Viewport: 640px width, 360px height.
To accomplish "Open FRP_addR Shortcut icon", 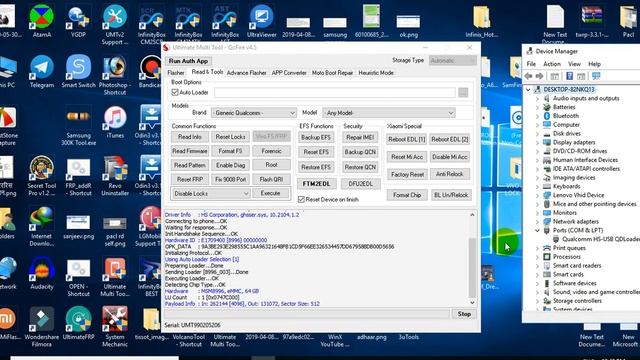I will pyautogui.click(x=78, y=176).
